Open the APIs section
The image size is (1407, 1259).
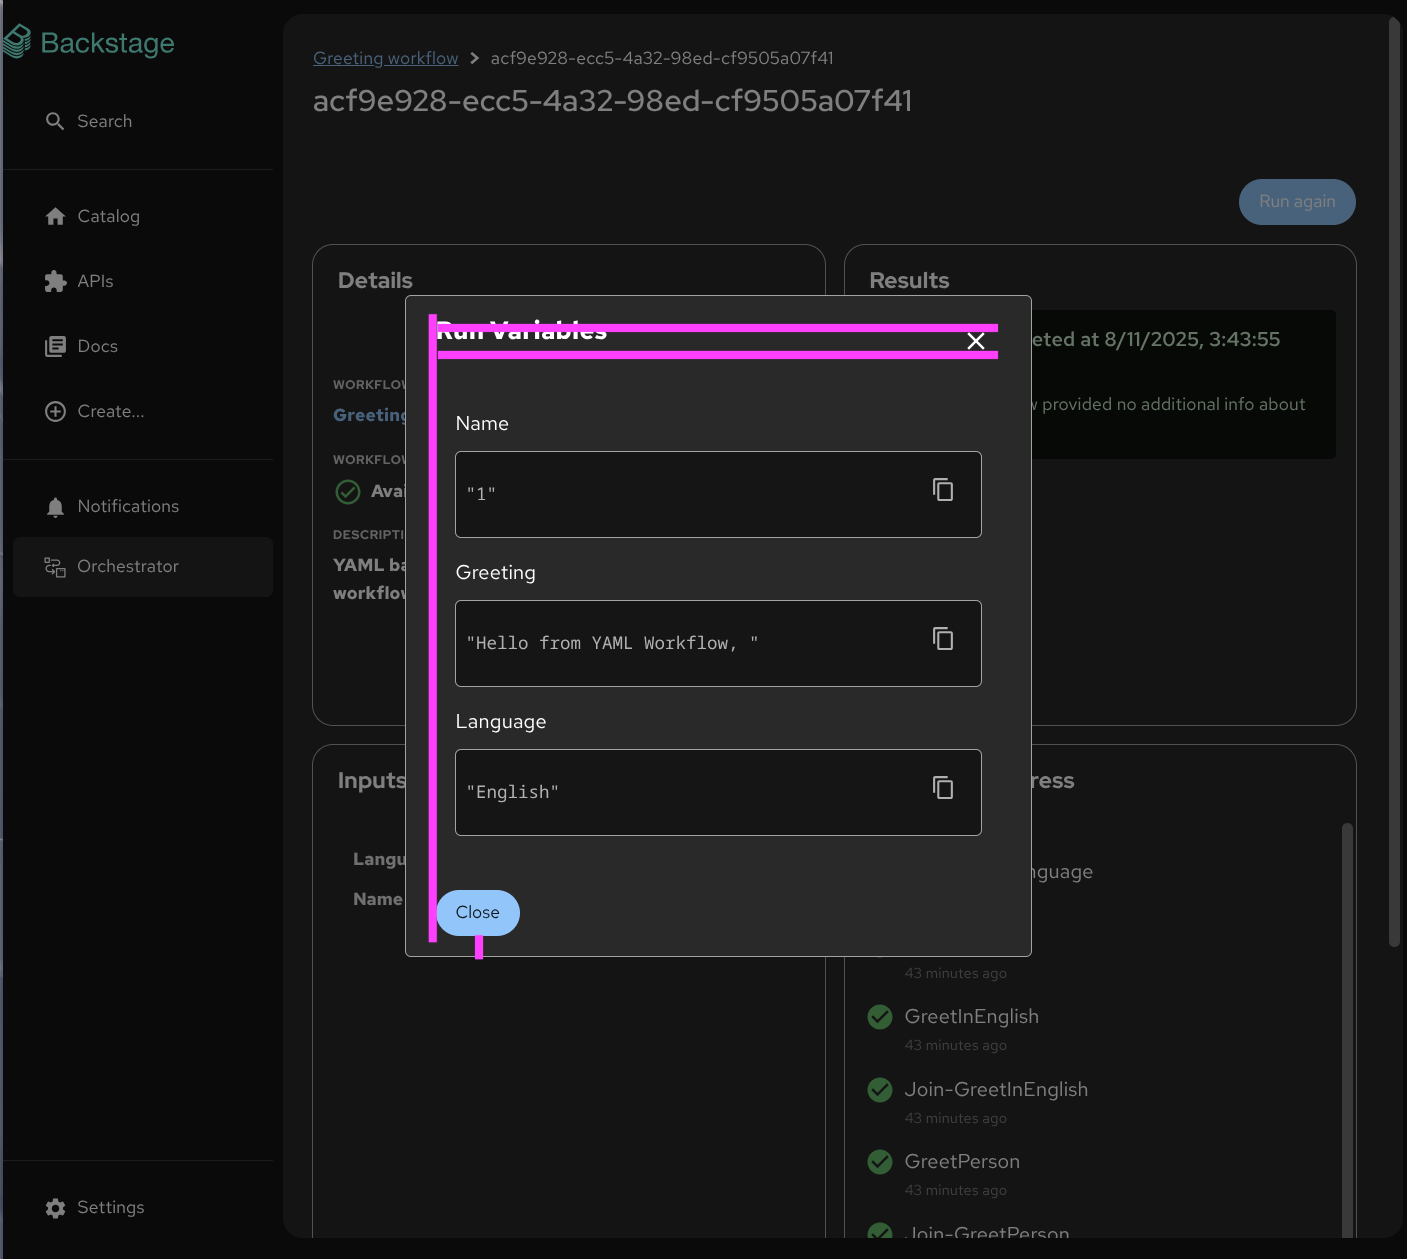click(95, 281)
